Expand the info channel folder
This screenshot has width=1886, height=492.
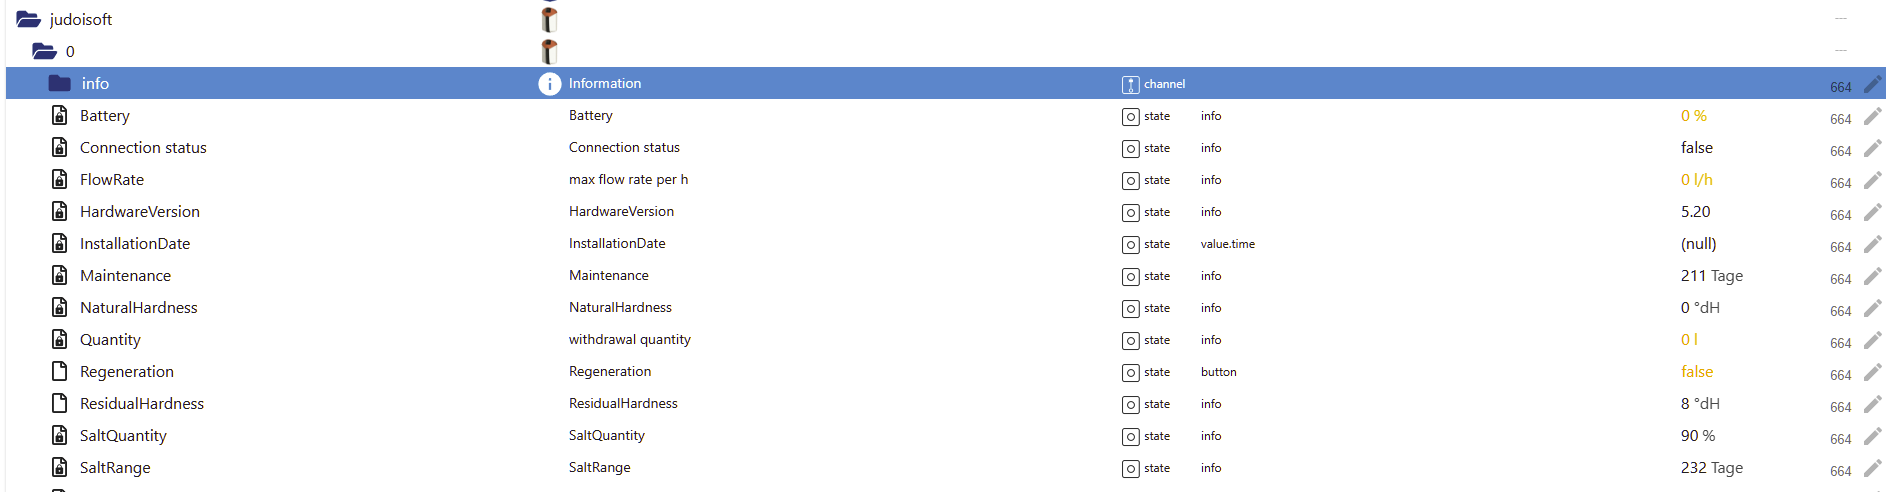click(x=60, y=83)
